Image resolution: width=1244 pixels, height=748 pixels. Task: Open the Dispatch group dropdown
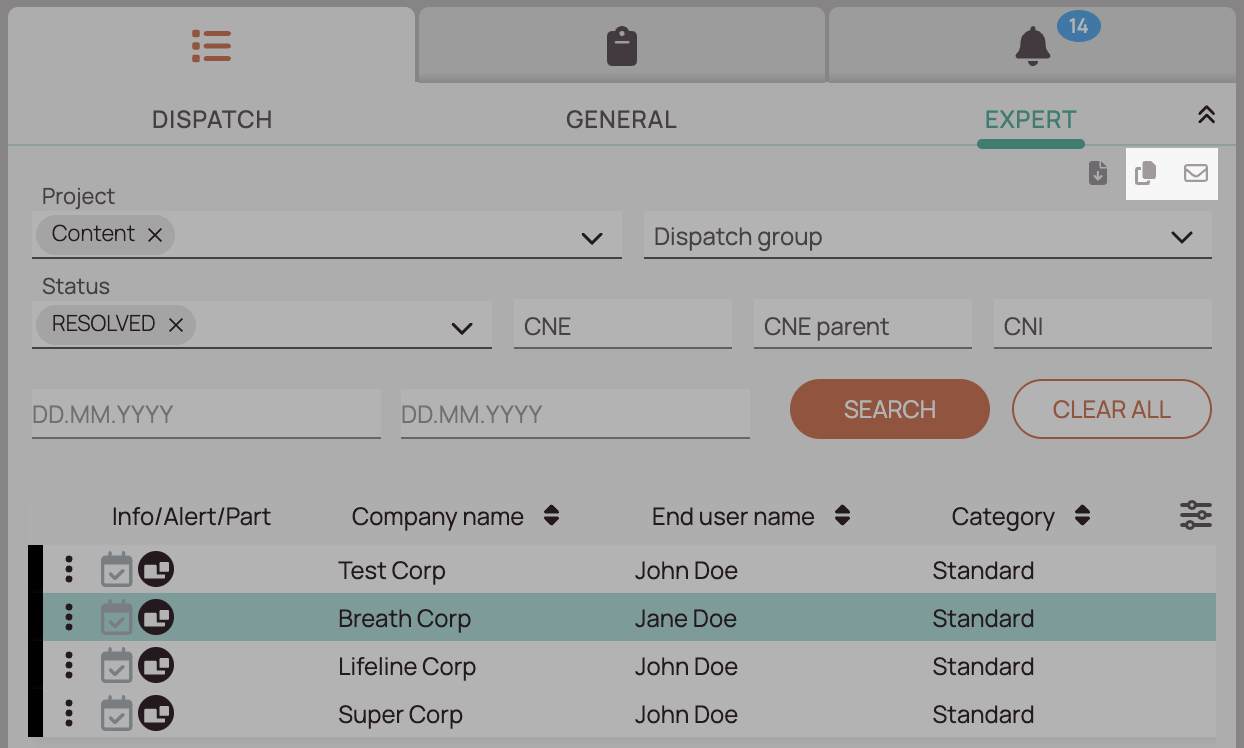1182,236
